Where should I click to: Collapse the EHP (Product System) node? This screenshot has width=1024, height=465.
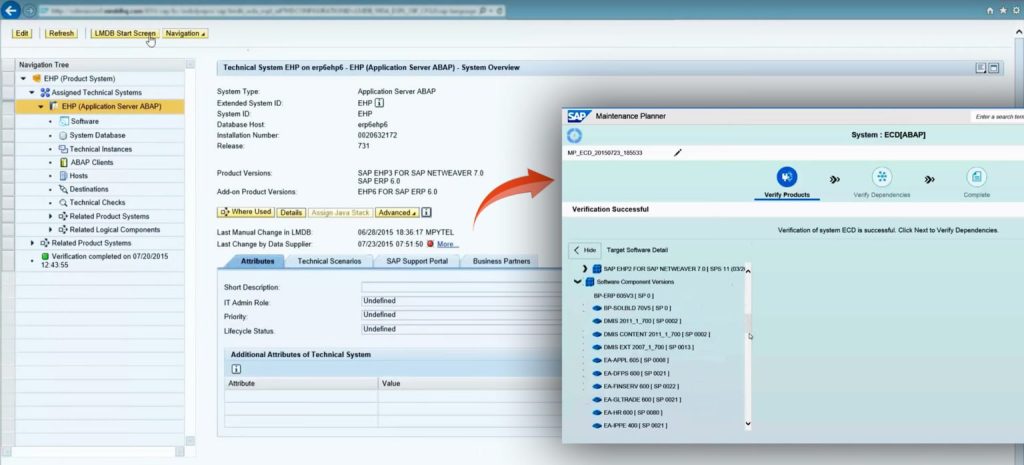tap(24, 78)
